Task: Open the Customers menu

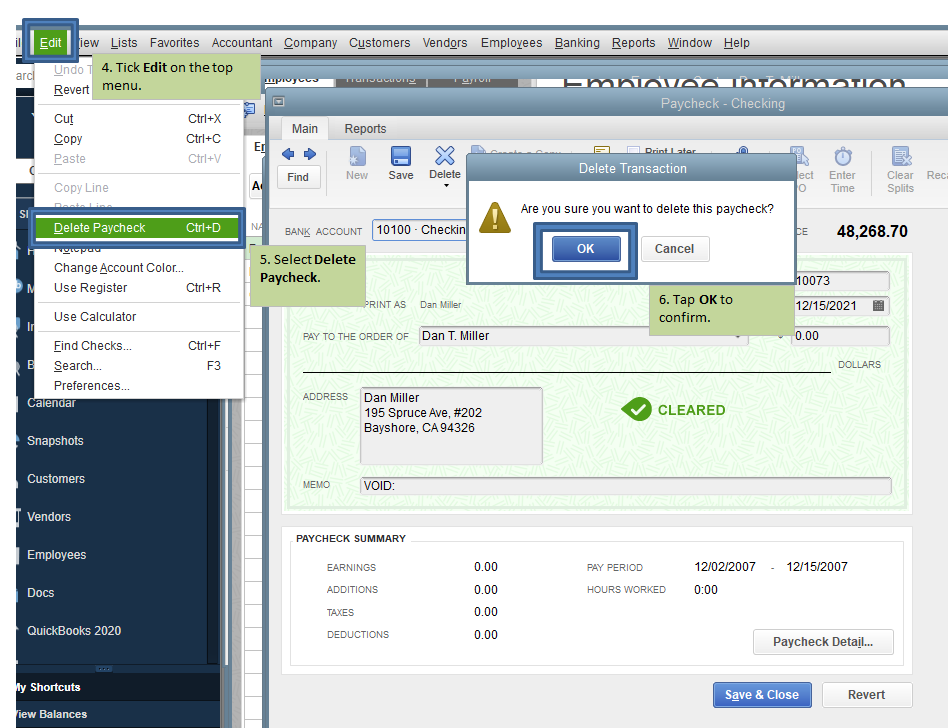Action: 380,42
